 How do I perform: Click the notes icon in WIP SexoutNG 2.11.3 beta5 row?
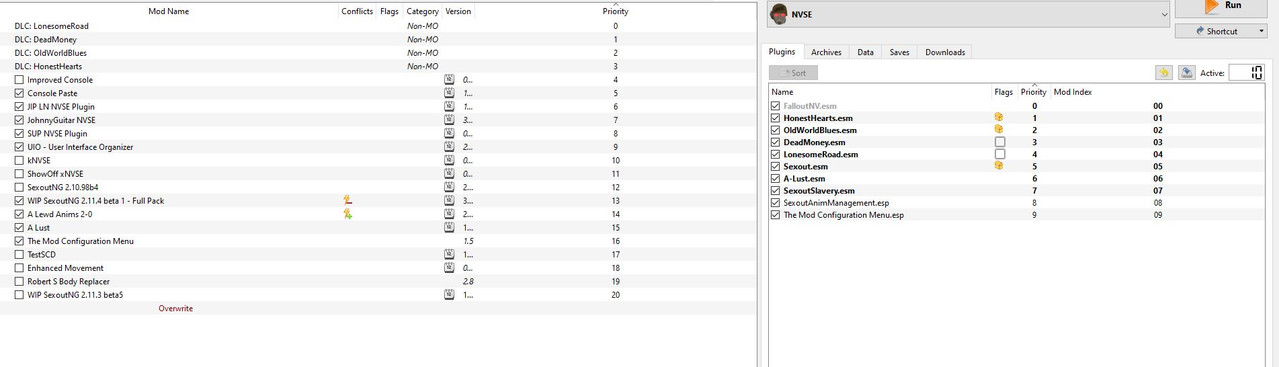(x=450, y=295)
